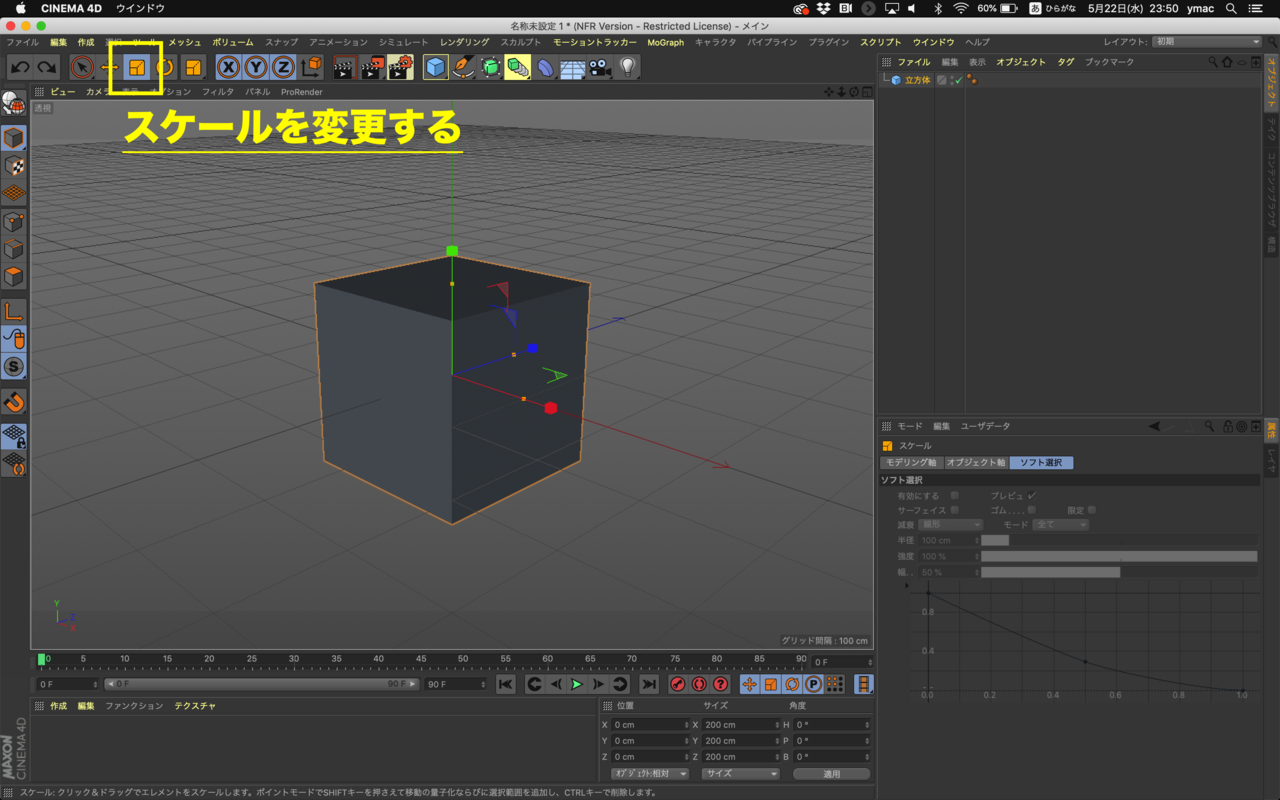Add a Floor environment object
Viewport: 1280px width, 800px height.
tap(572, 68)
